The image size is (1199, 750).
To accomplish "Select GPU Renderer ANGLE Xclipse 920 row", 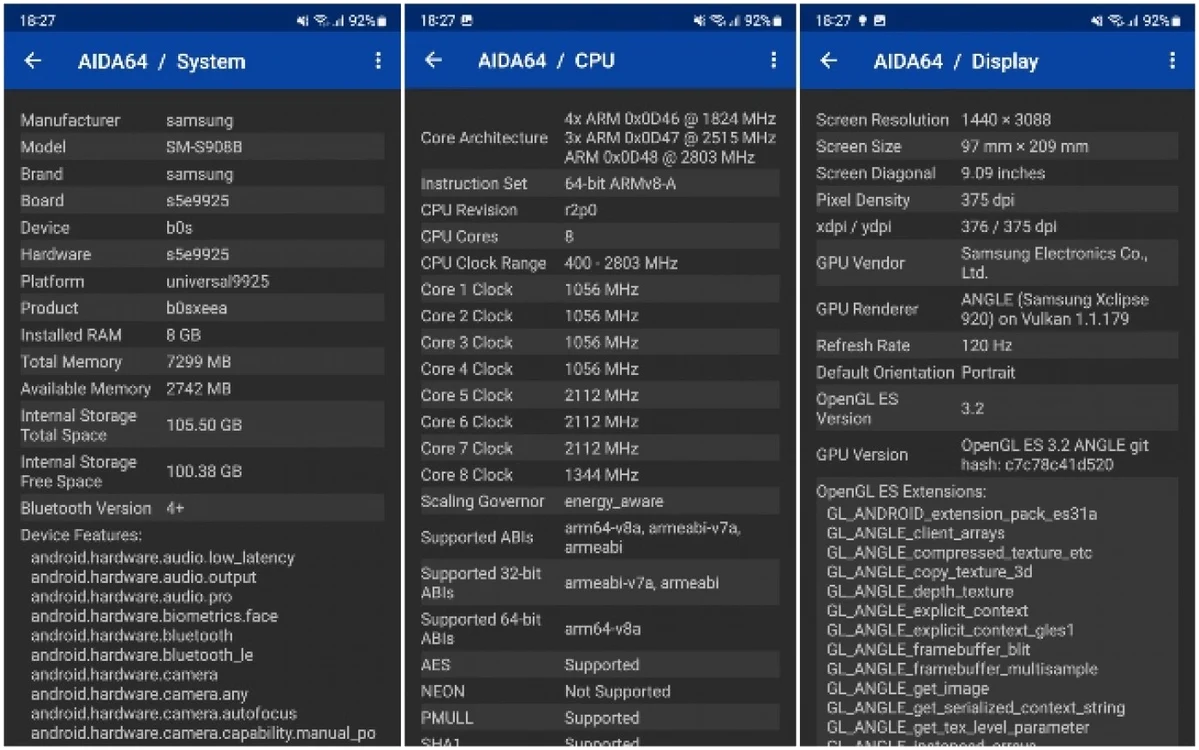I will coord(996,310).
